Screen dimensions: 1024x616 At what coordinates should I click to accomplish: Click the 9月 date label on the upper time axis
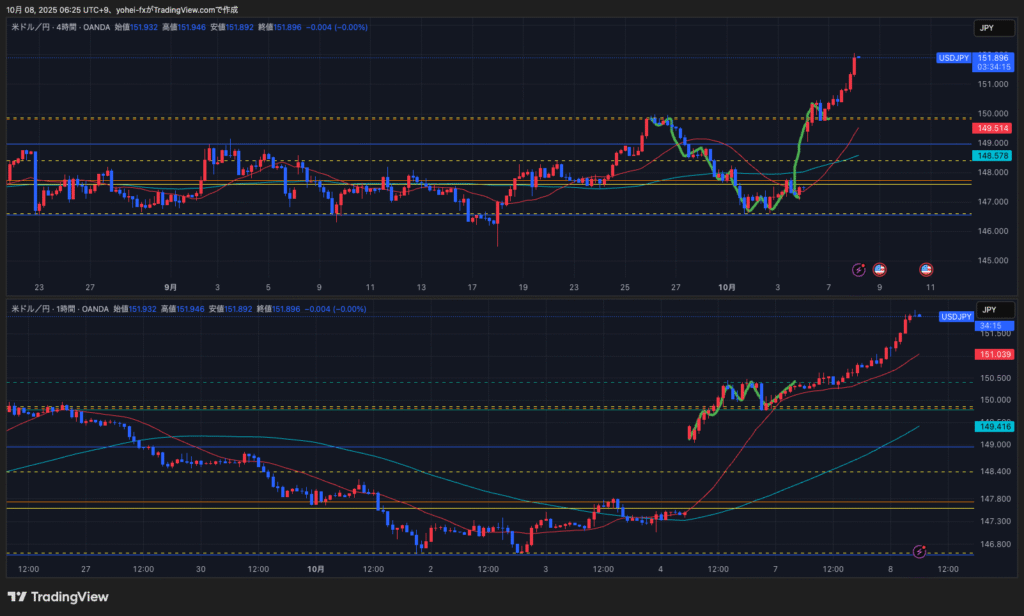170,287
